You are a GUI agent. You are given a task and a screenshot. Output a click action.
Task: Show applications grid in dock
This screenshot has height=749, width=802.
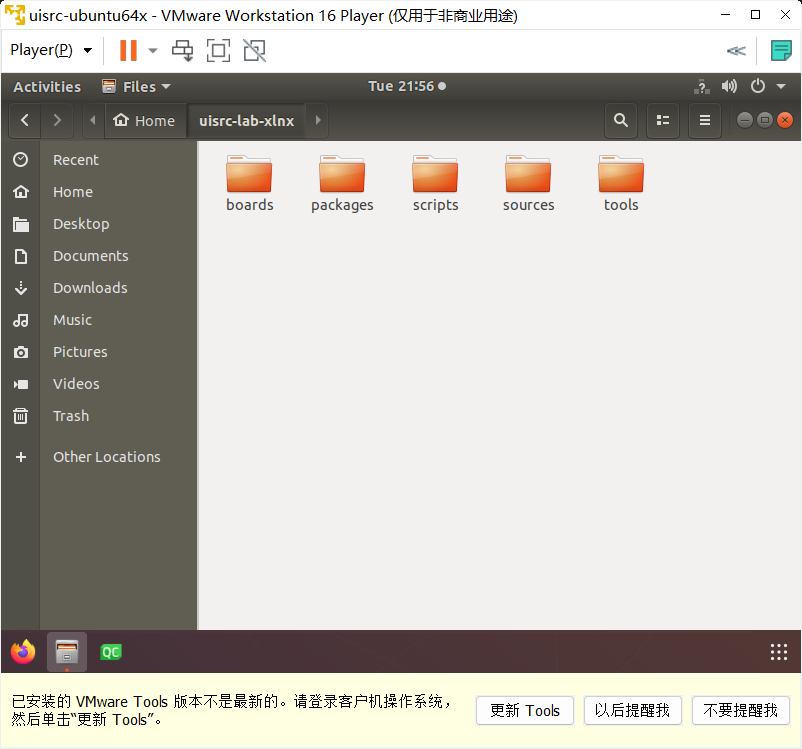(x=779, y=652)
